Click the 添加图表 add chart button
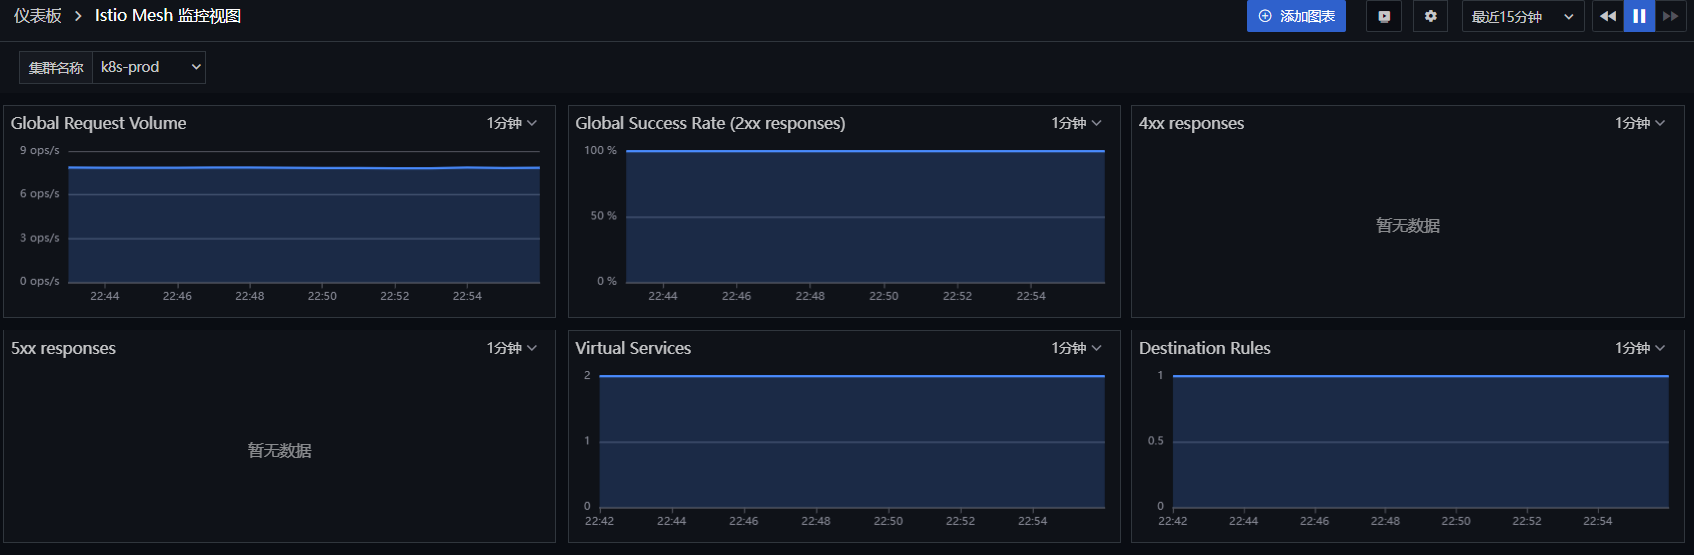The image size is (1694, 555). tap(1296, 16)
